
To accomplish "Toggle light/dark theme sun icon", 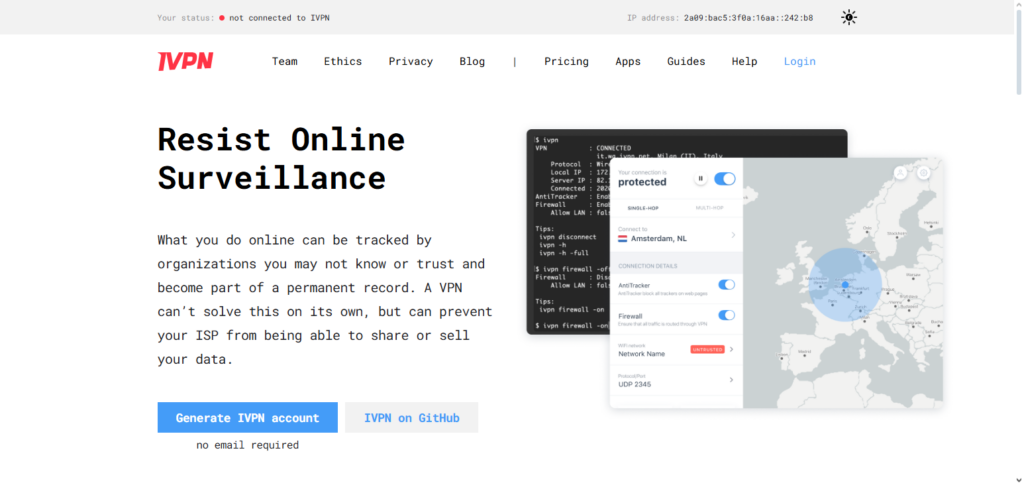I will tap(849, 17).
